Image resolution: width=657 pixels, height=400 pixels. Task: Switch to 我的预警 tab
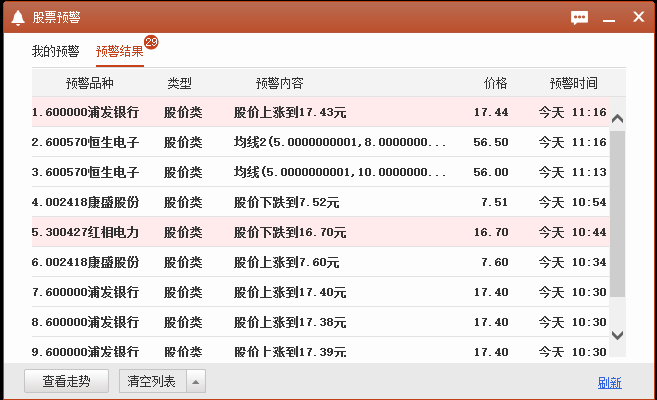coord(55,51)
